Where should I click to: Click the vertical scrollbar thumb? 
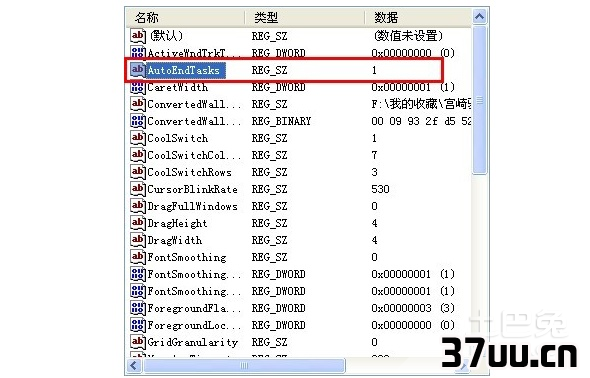pyautogui.click(x=479, y=100)
